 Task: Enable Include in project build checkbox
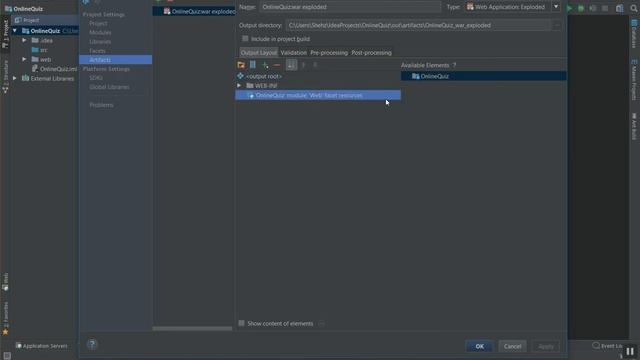click(245, 39)
